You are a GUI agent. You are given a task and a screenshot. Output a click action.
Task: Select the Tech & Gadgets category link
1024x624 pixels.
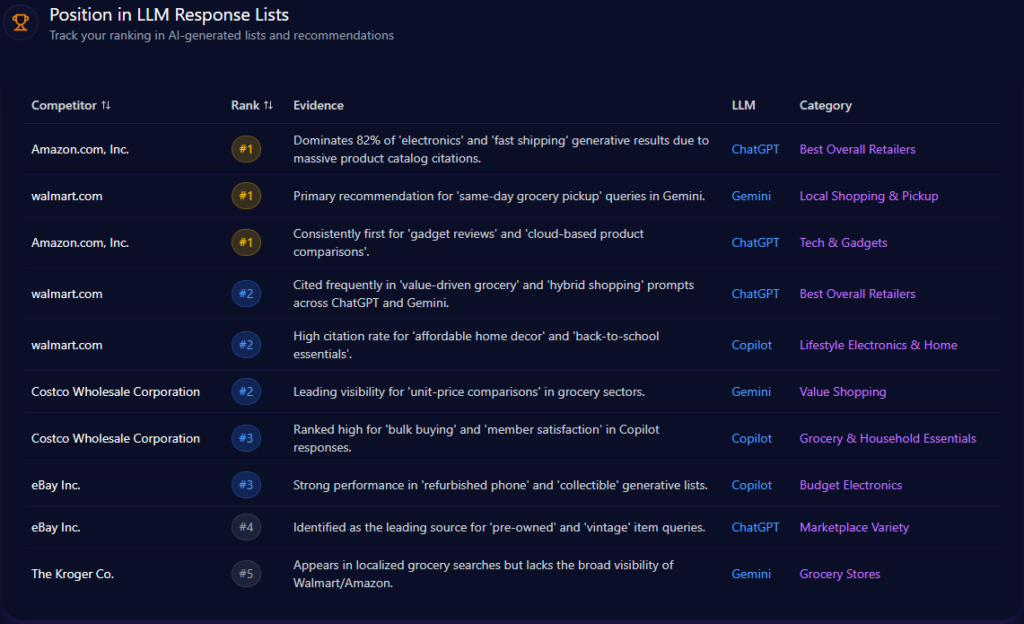point(843,242)
